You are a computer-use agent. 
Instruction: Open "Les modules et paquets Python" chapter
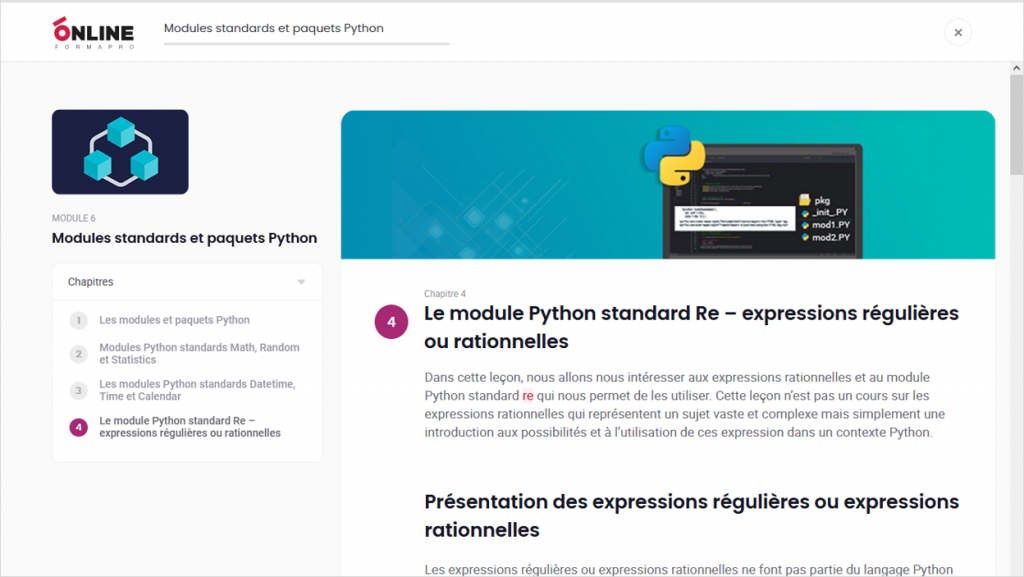pos(174,321)
